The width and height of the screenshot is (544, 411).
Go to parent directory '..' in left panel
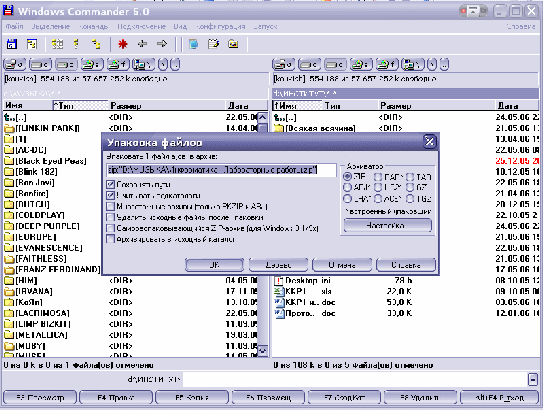tap(175, 64)
